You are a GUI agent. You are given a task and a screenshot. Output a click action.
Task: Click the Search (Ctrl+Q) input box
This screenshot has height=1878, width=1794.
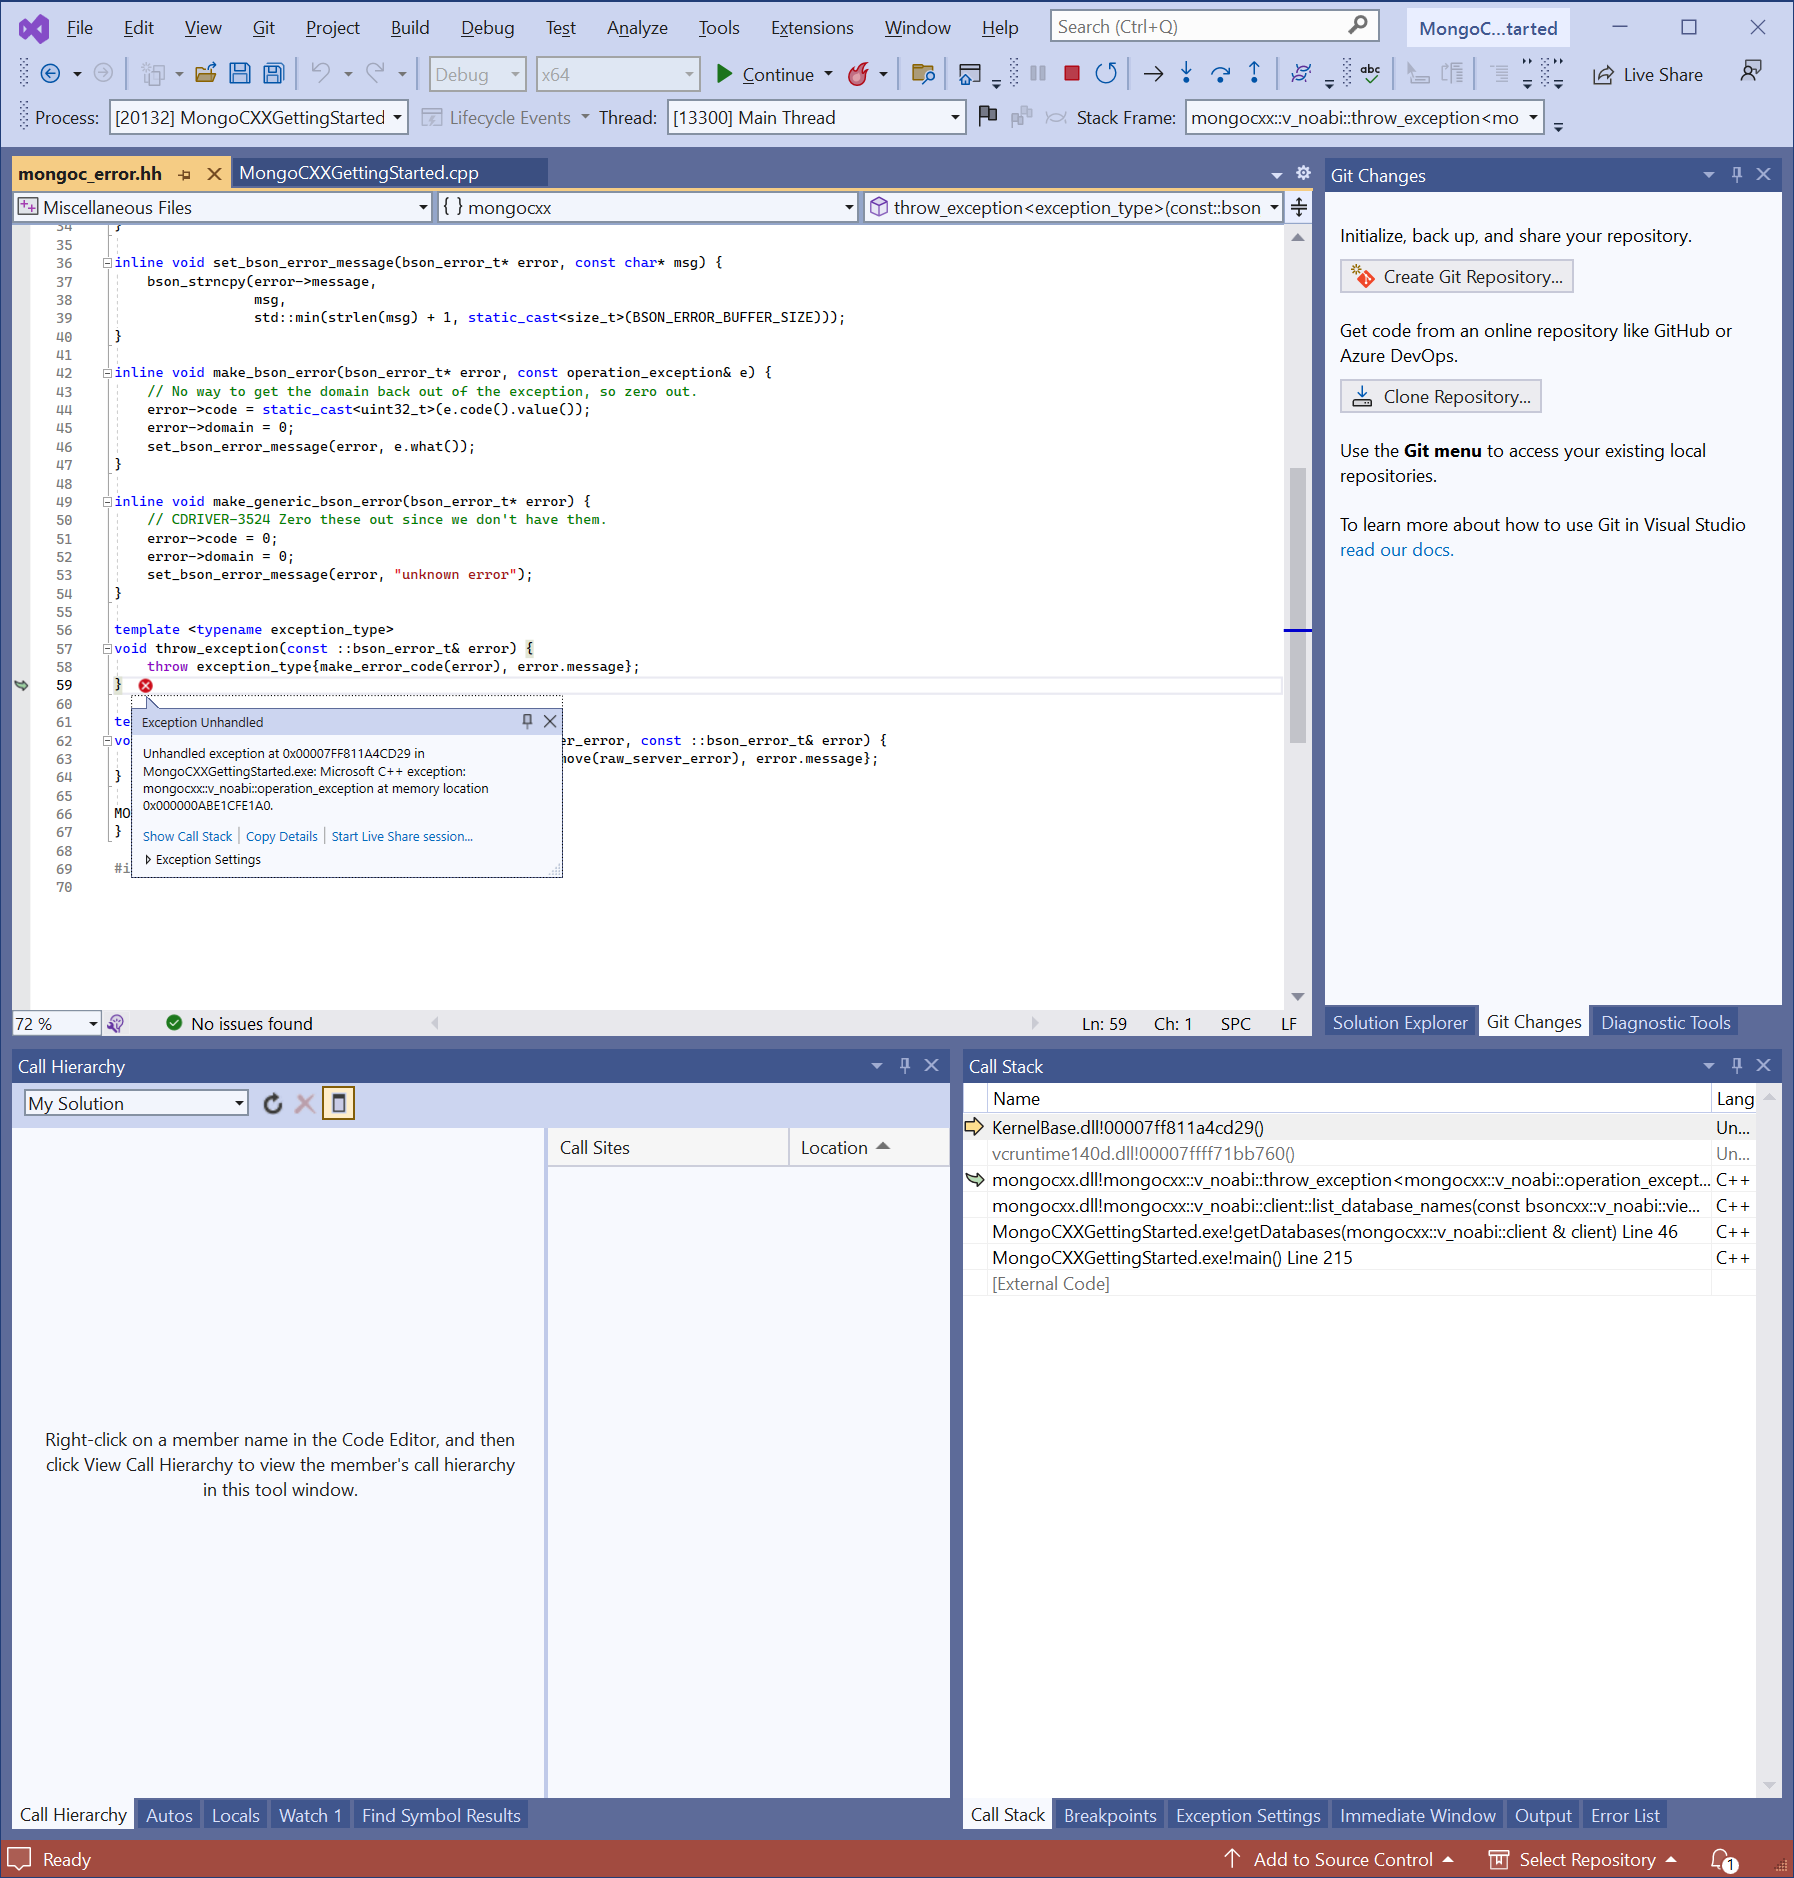(x=1200, y=27)
